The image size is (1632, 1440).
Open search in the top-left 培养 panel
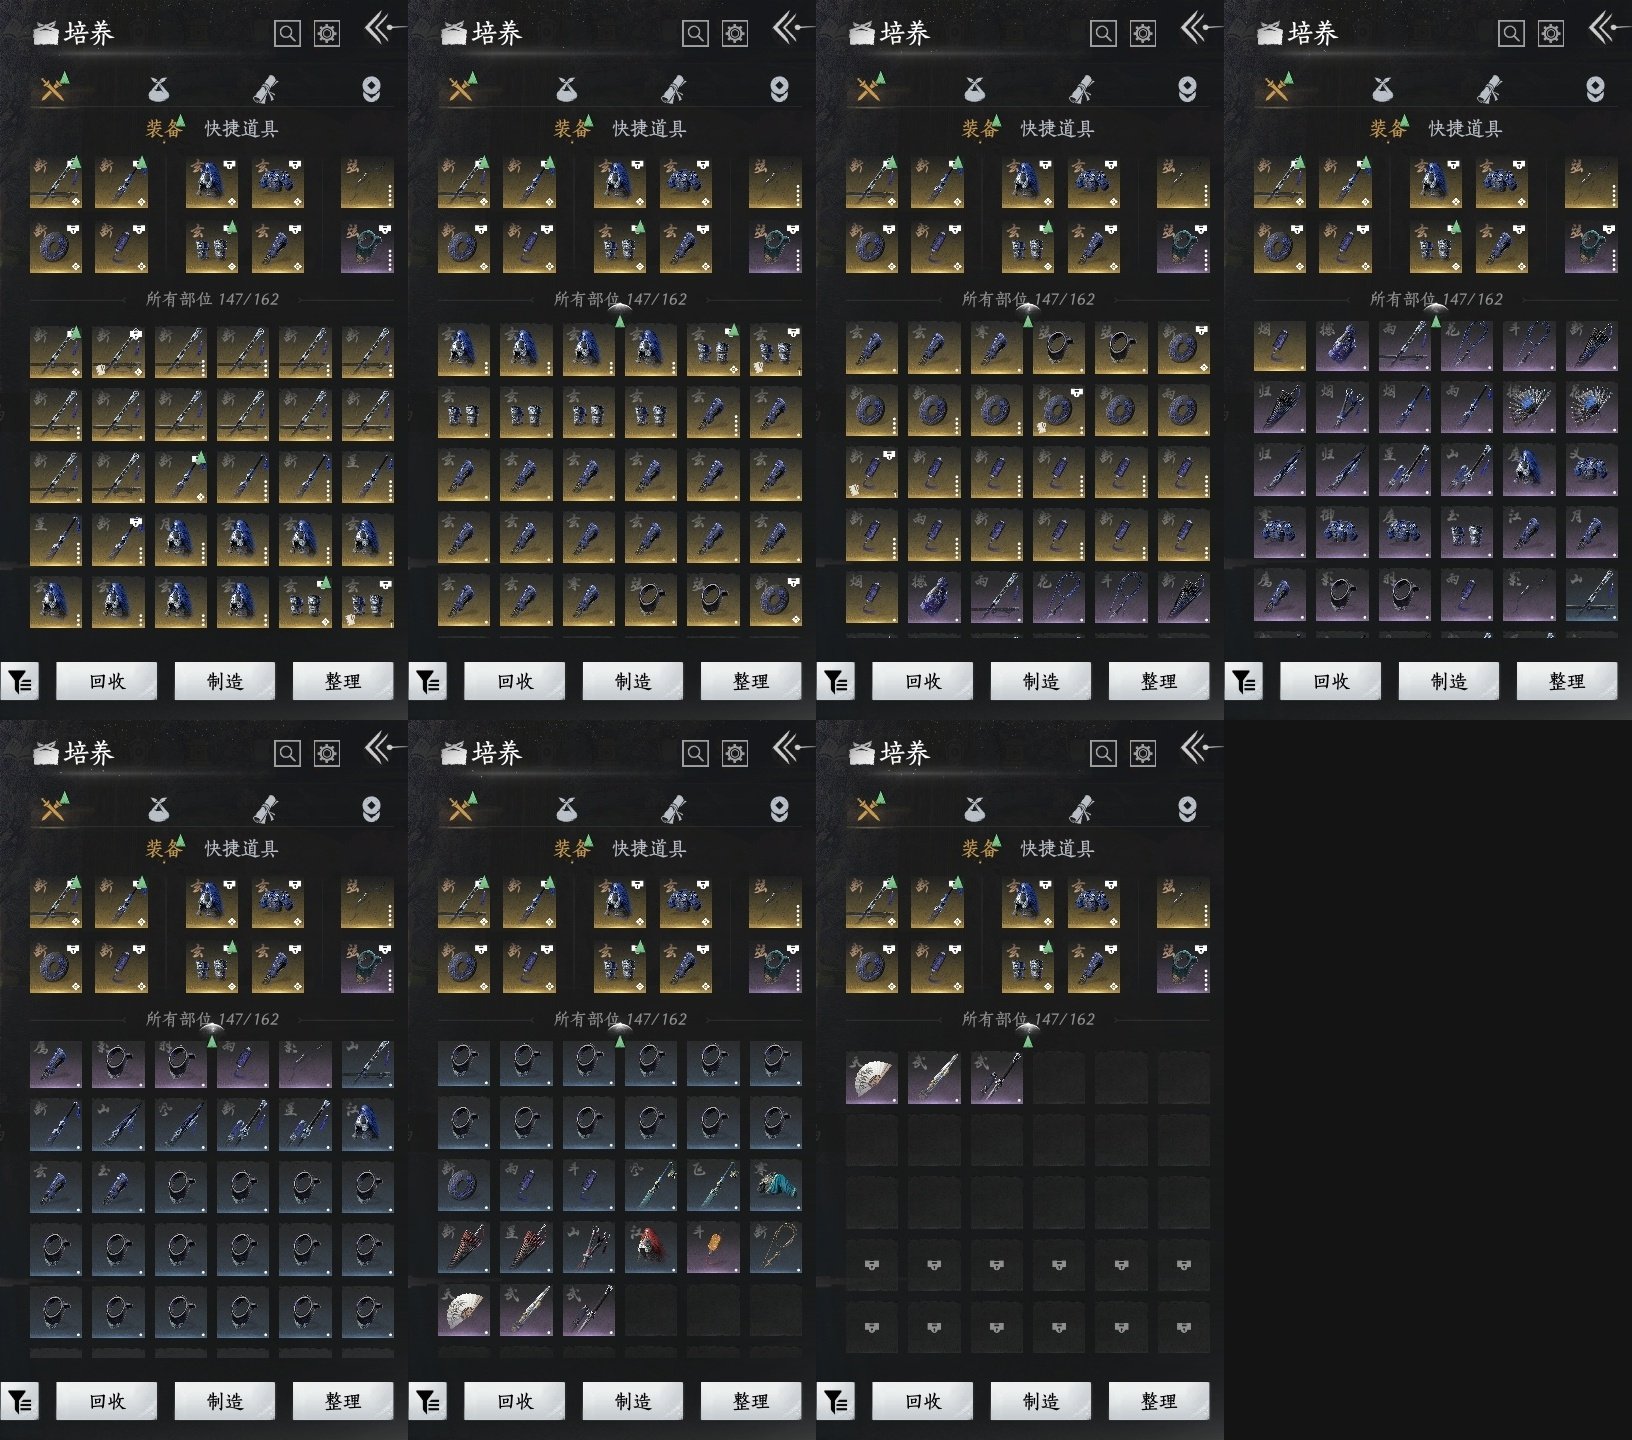click(x=287, y=34)
